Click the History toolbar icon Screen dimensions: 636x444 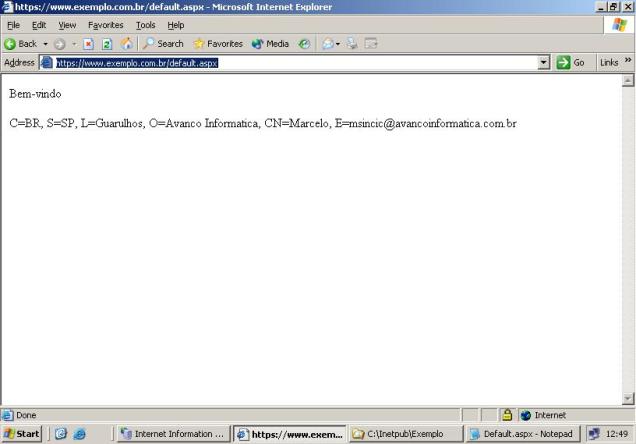304,44
